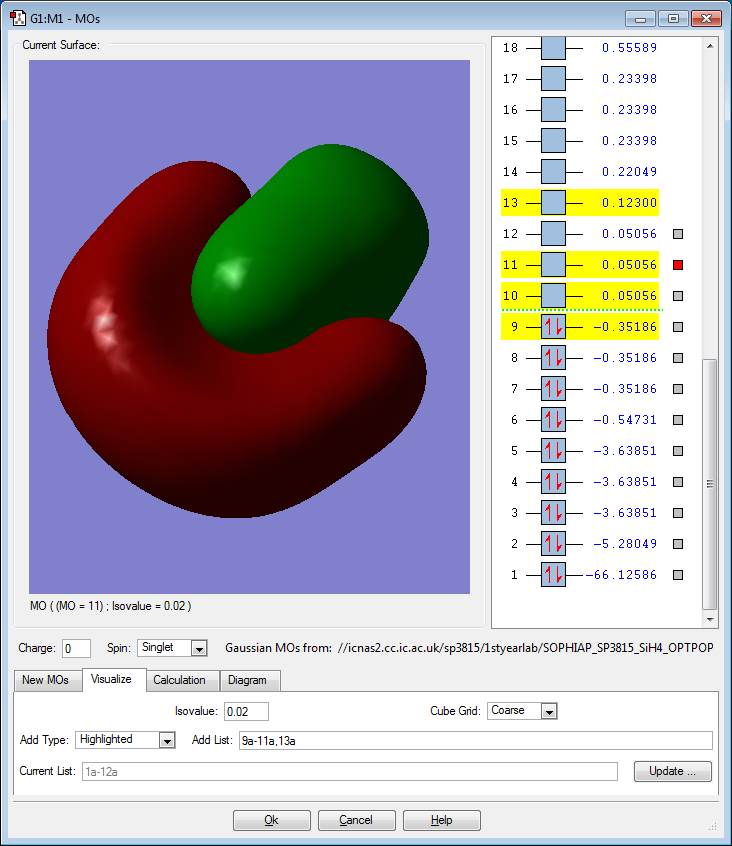Toggle surface marker for MO 12
The image size is (732, 846).
678,234
